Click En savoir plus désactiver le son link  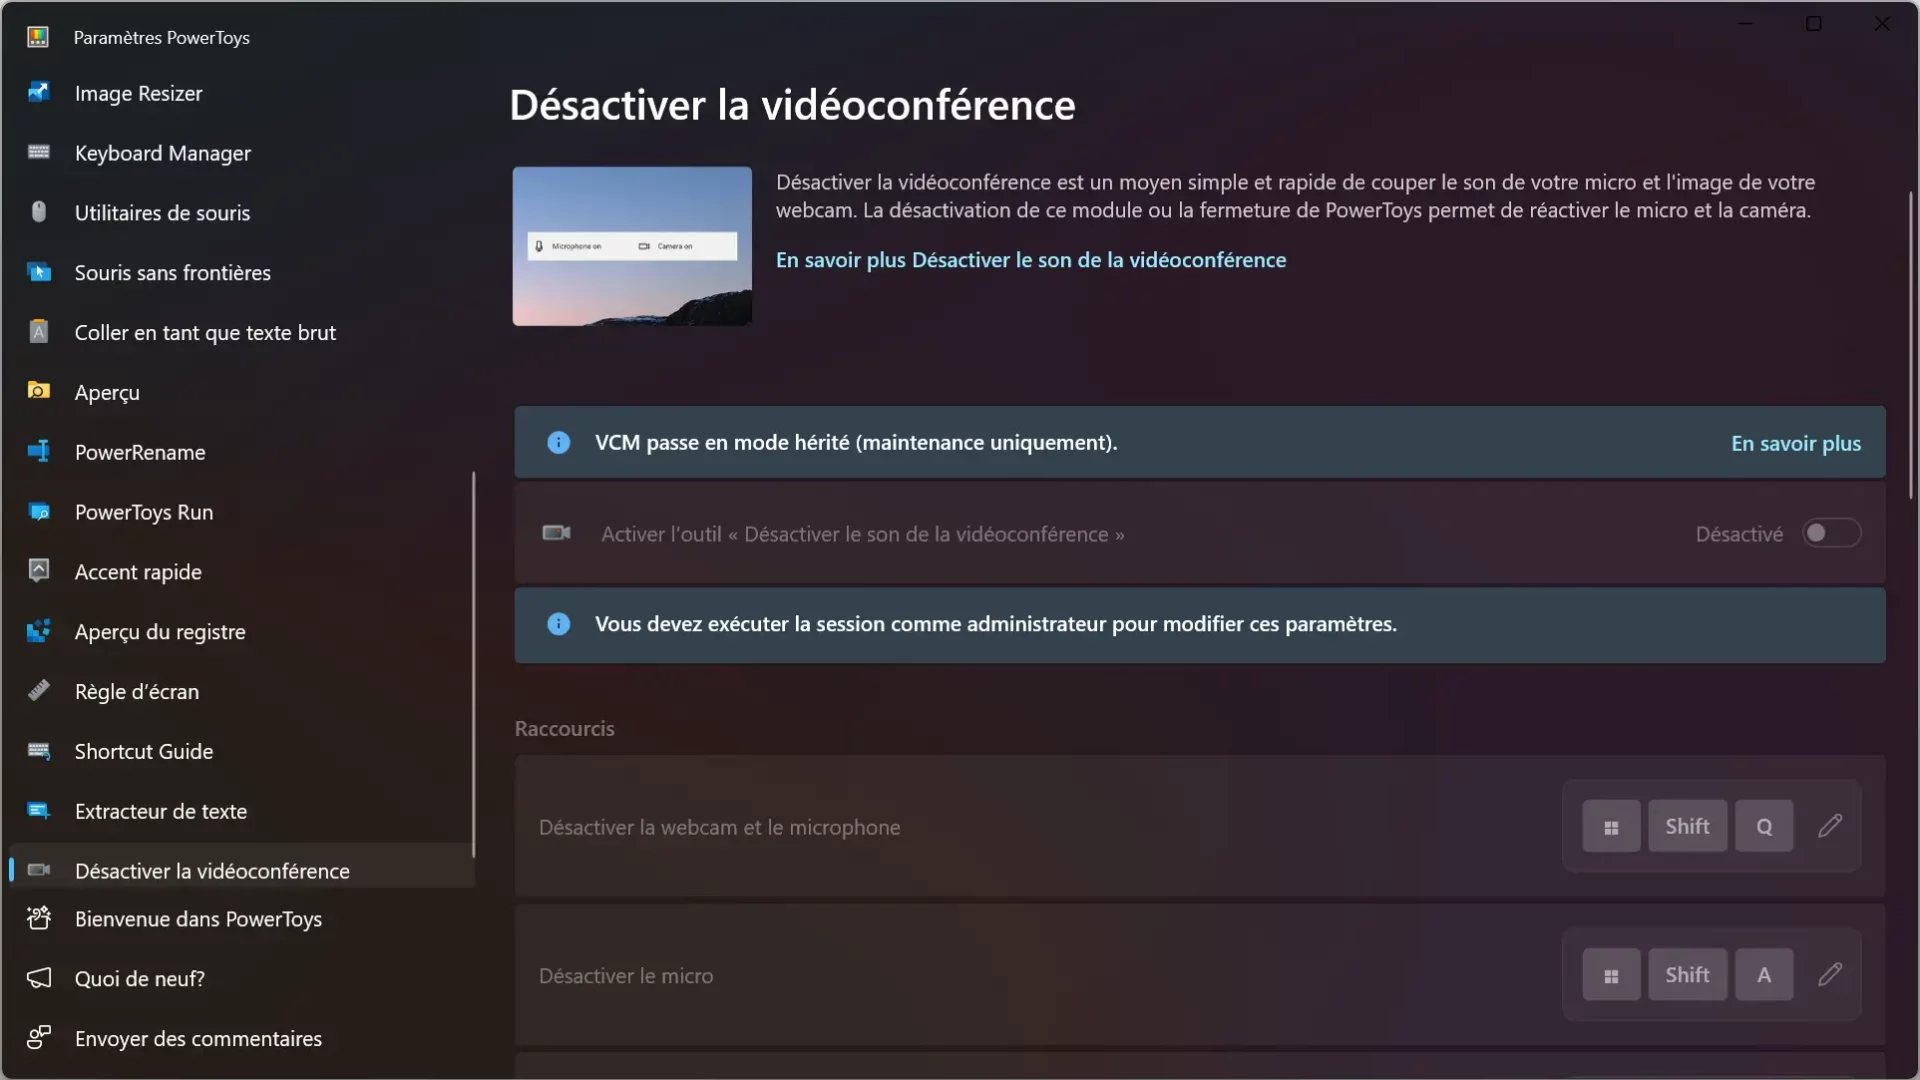click(1031, 260)
